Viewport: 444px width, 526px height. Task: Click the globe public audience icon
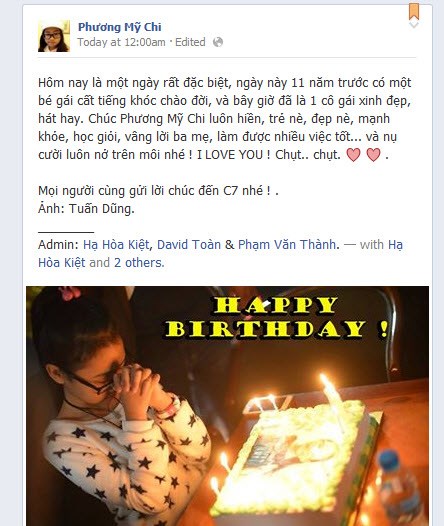tap(218, 42)
